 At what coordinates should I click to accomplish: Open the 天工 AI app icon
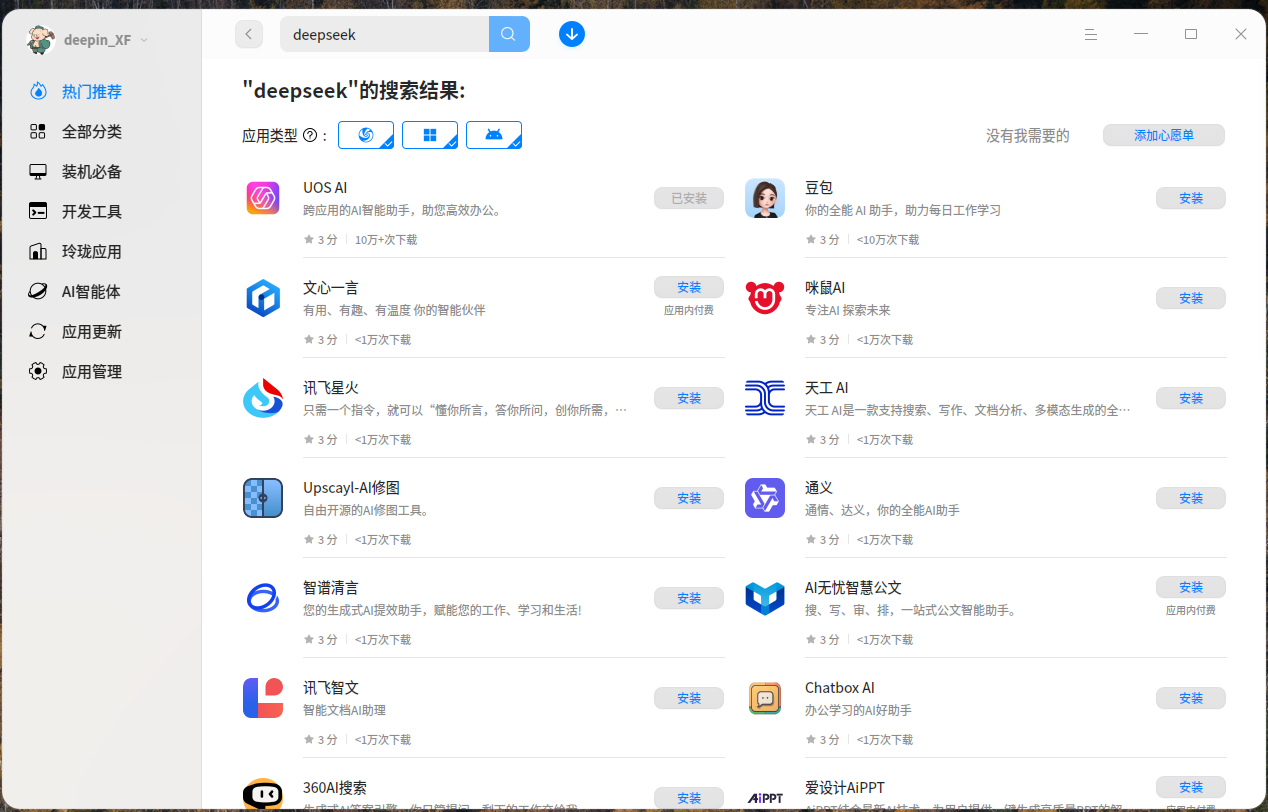pos(765,398)
